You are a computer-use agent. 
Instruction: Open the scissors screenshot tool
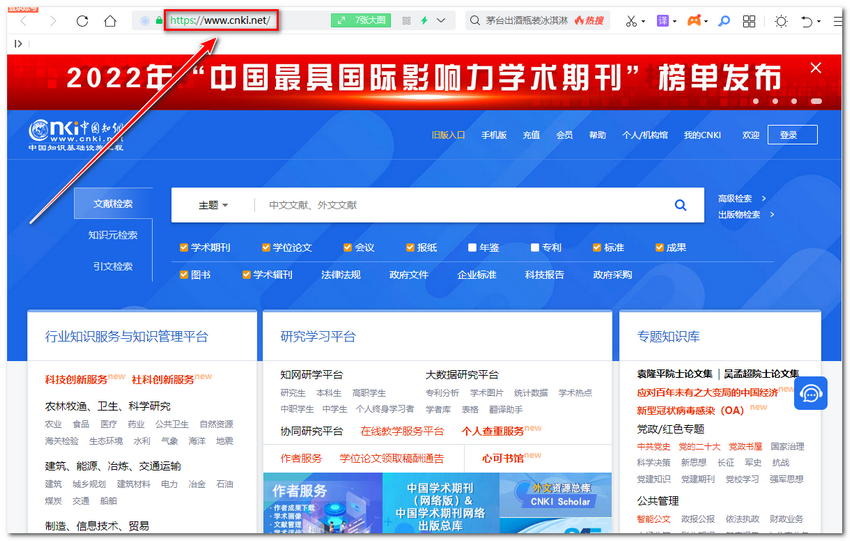click(x=631, y=21)
